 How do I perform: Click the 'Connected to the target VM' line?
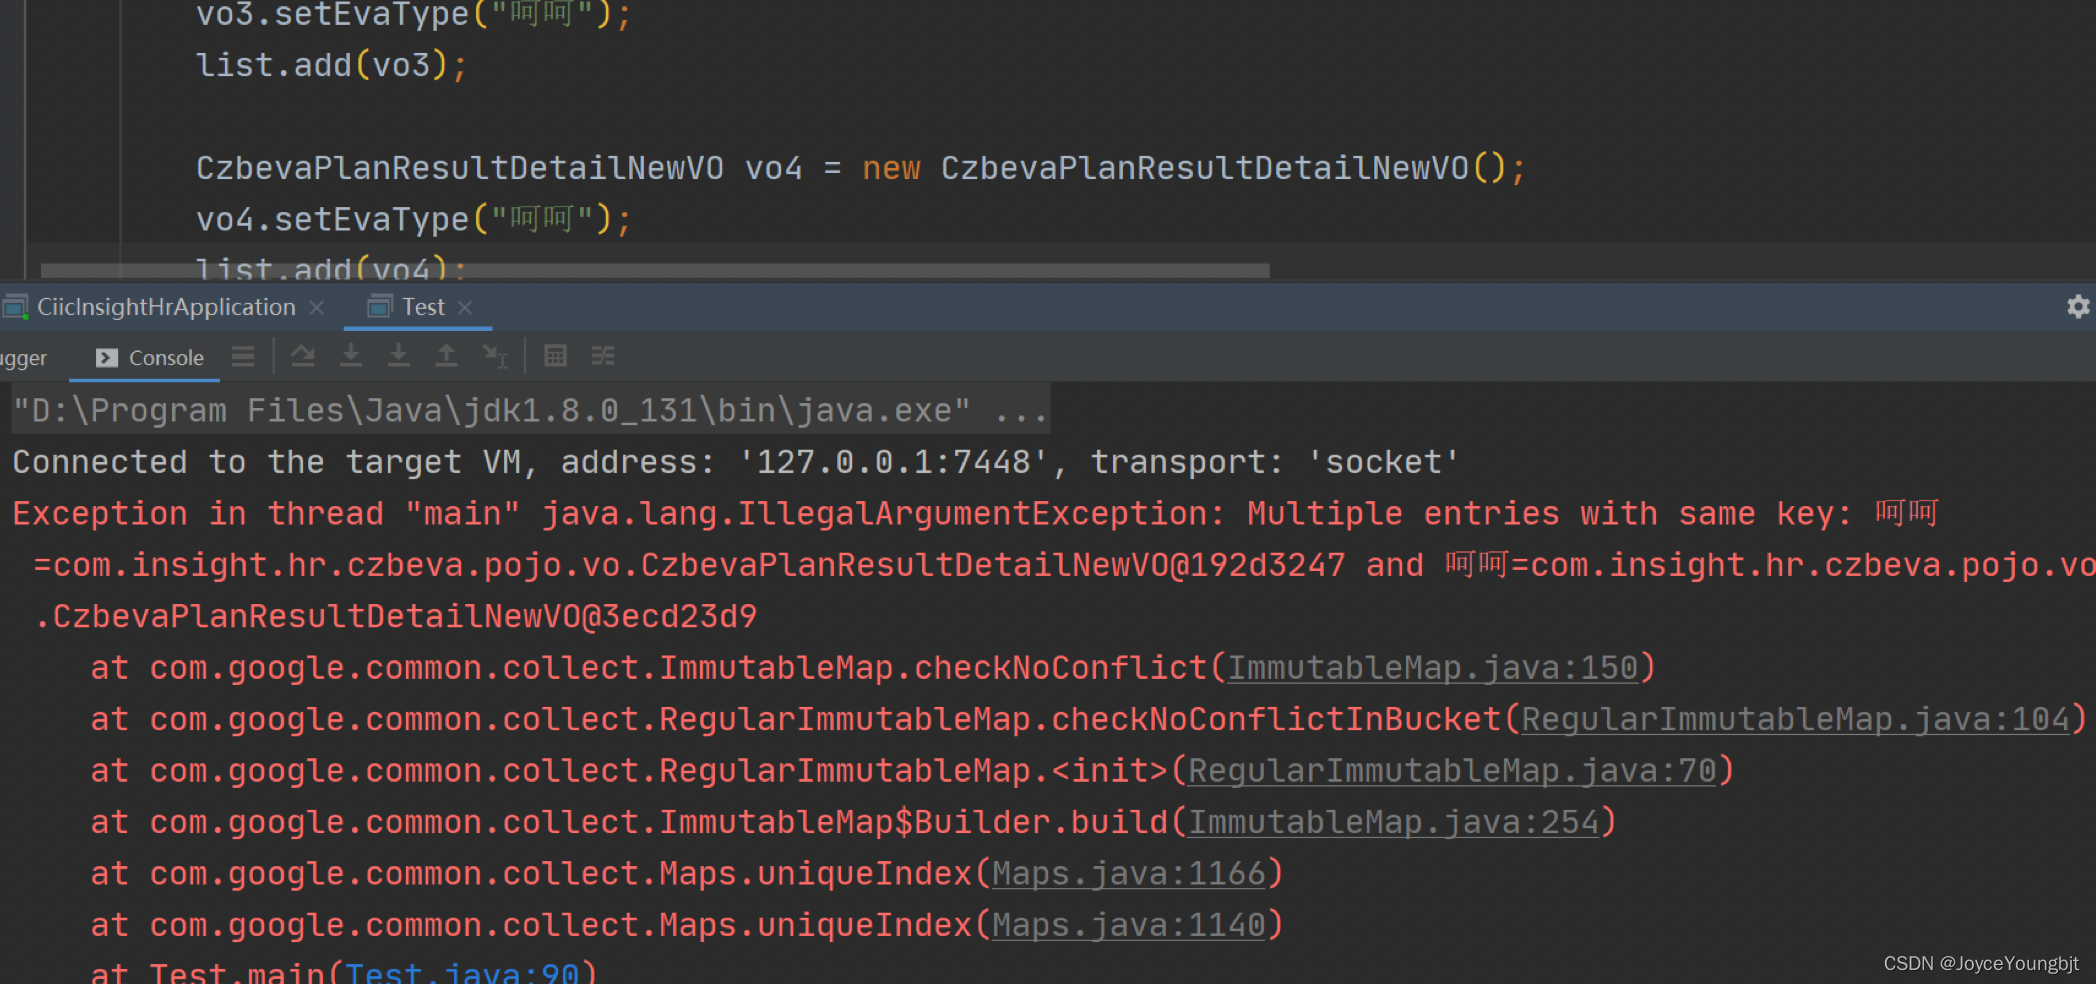[736, 462]
